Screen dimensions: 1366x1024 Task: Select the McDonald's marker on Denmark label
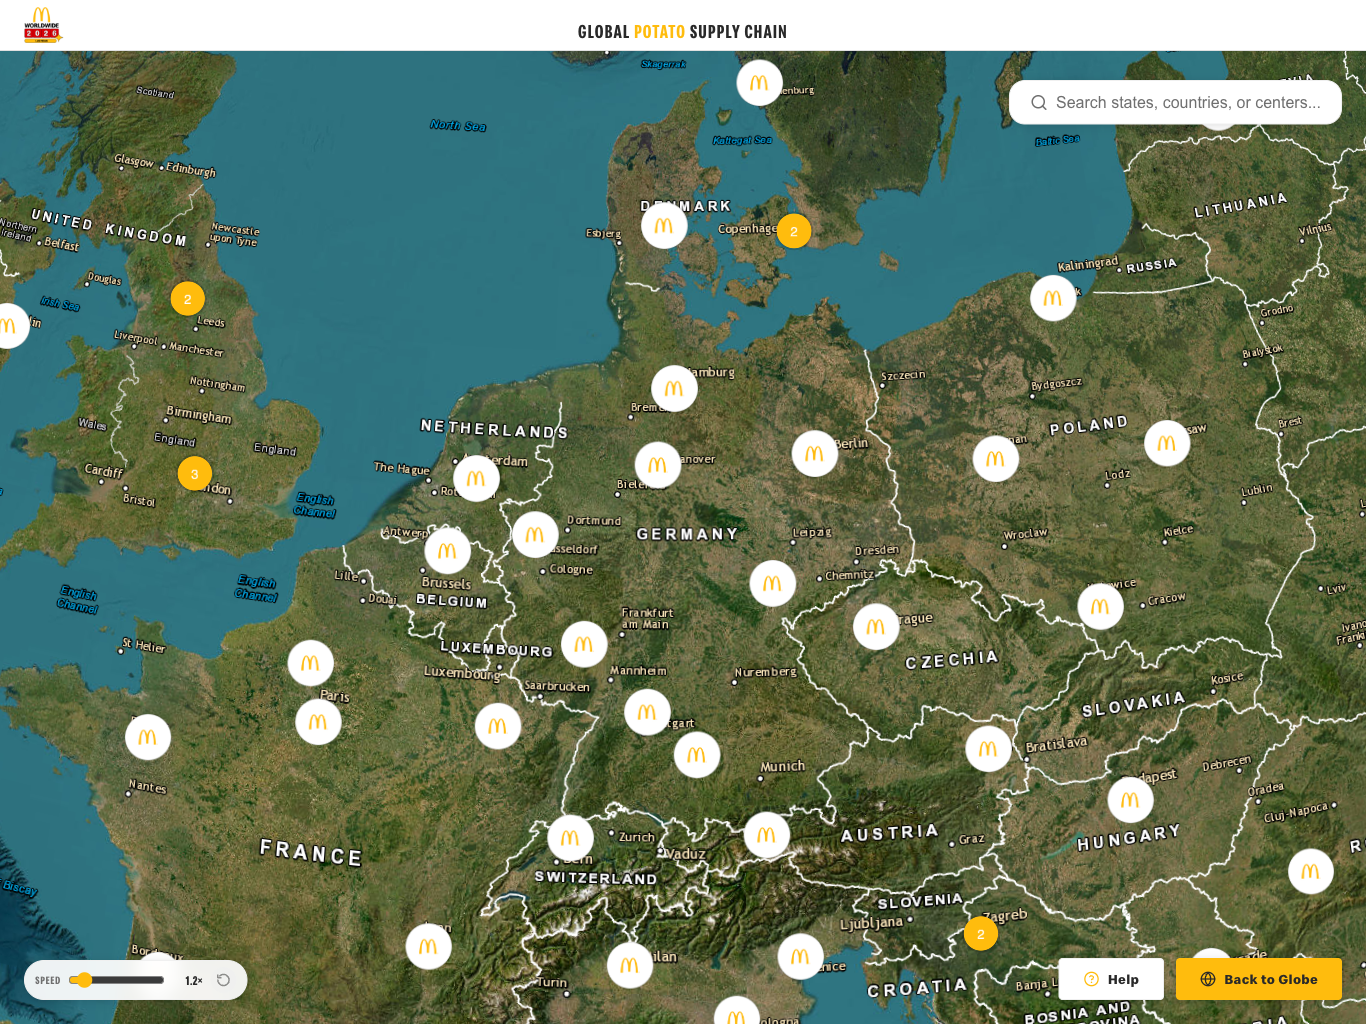(x=664, y=226)
